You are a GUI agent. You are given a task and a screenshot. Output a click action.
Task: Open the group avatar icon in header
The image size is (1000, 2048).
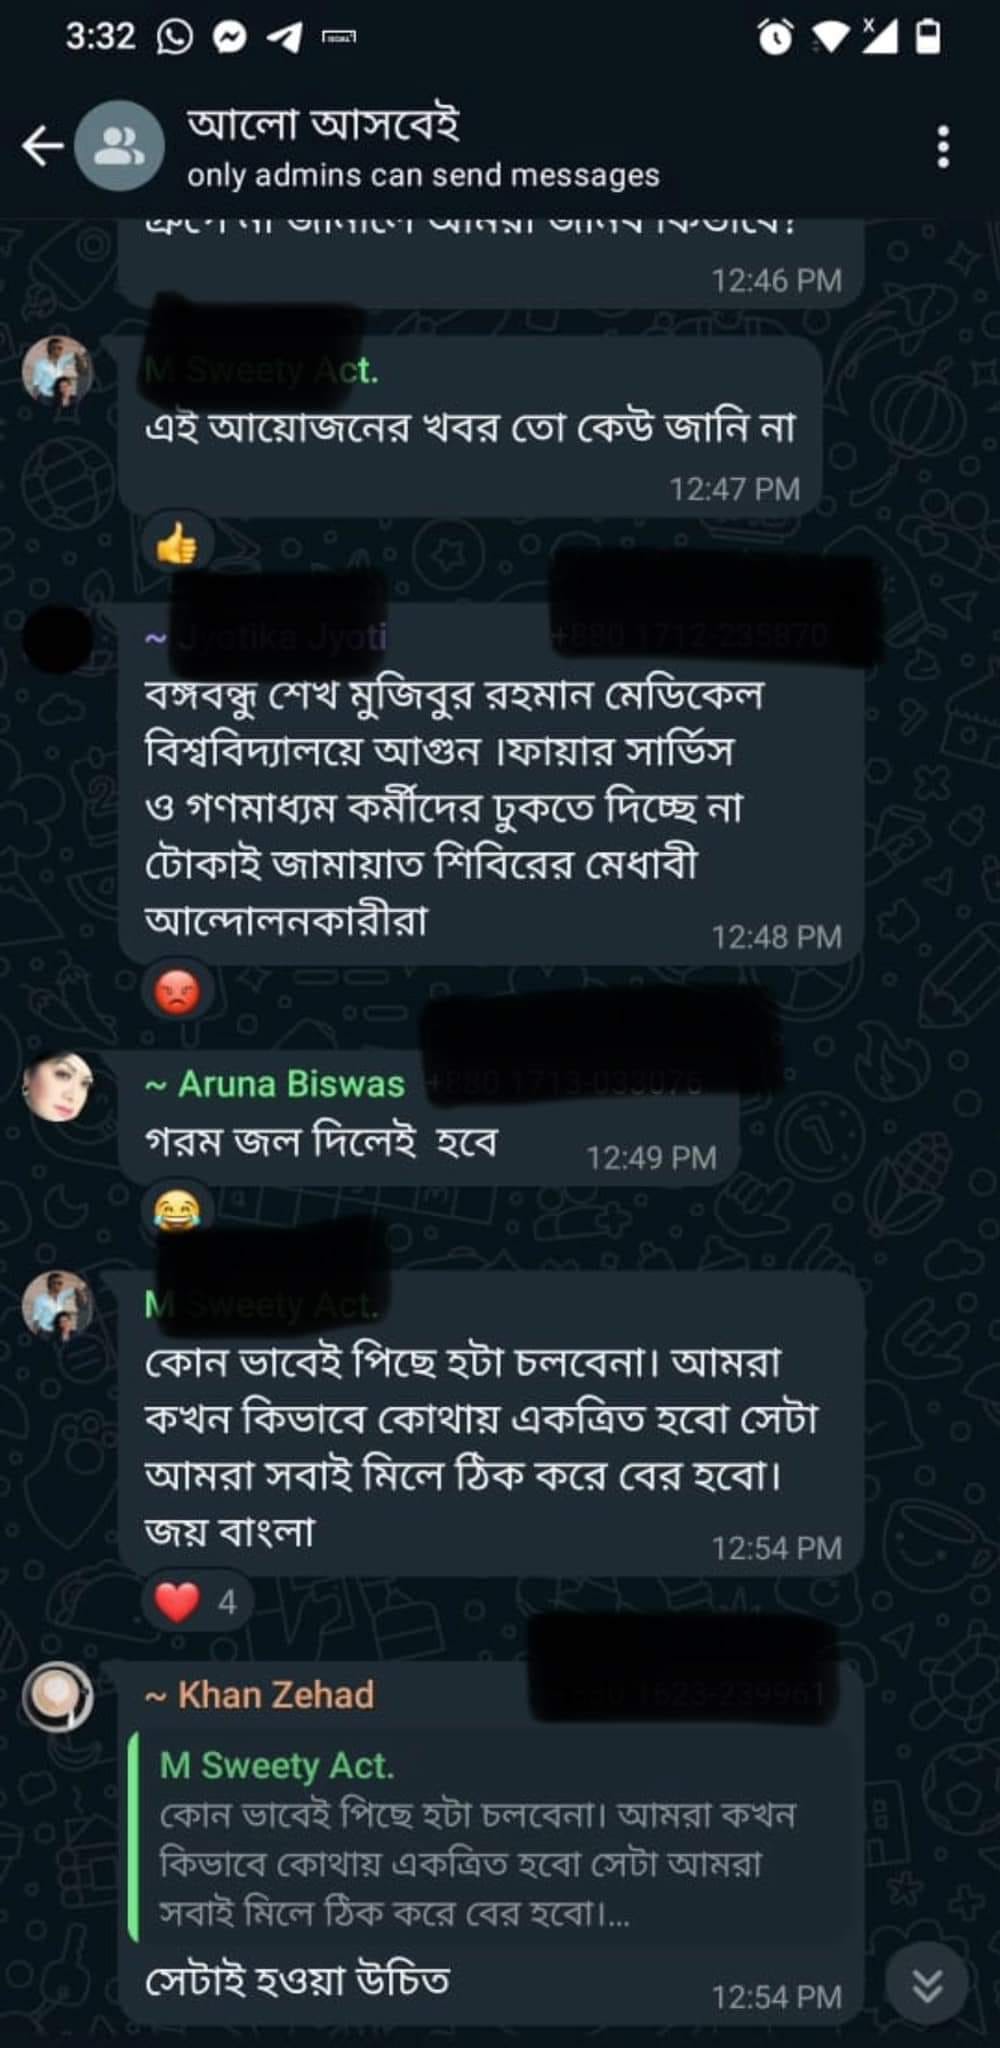coord(120,146)
